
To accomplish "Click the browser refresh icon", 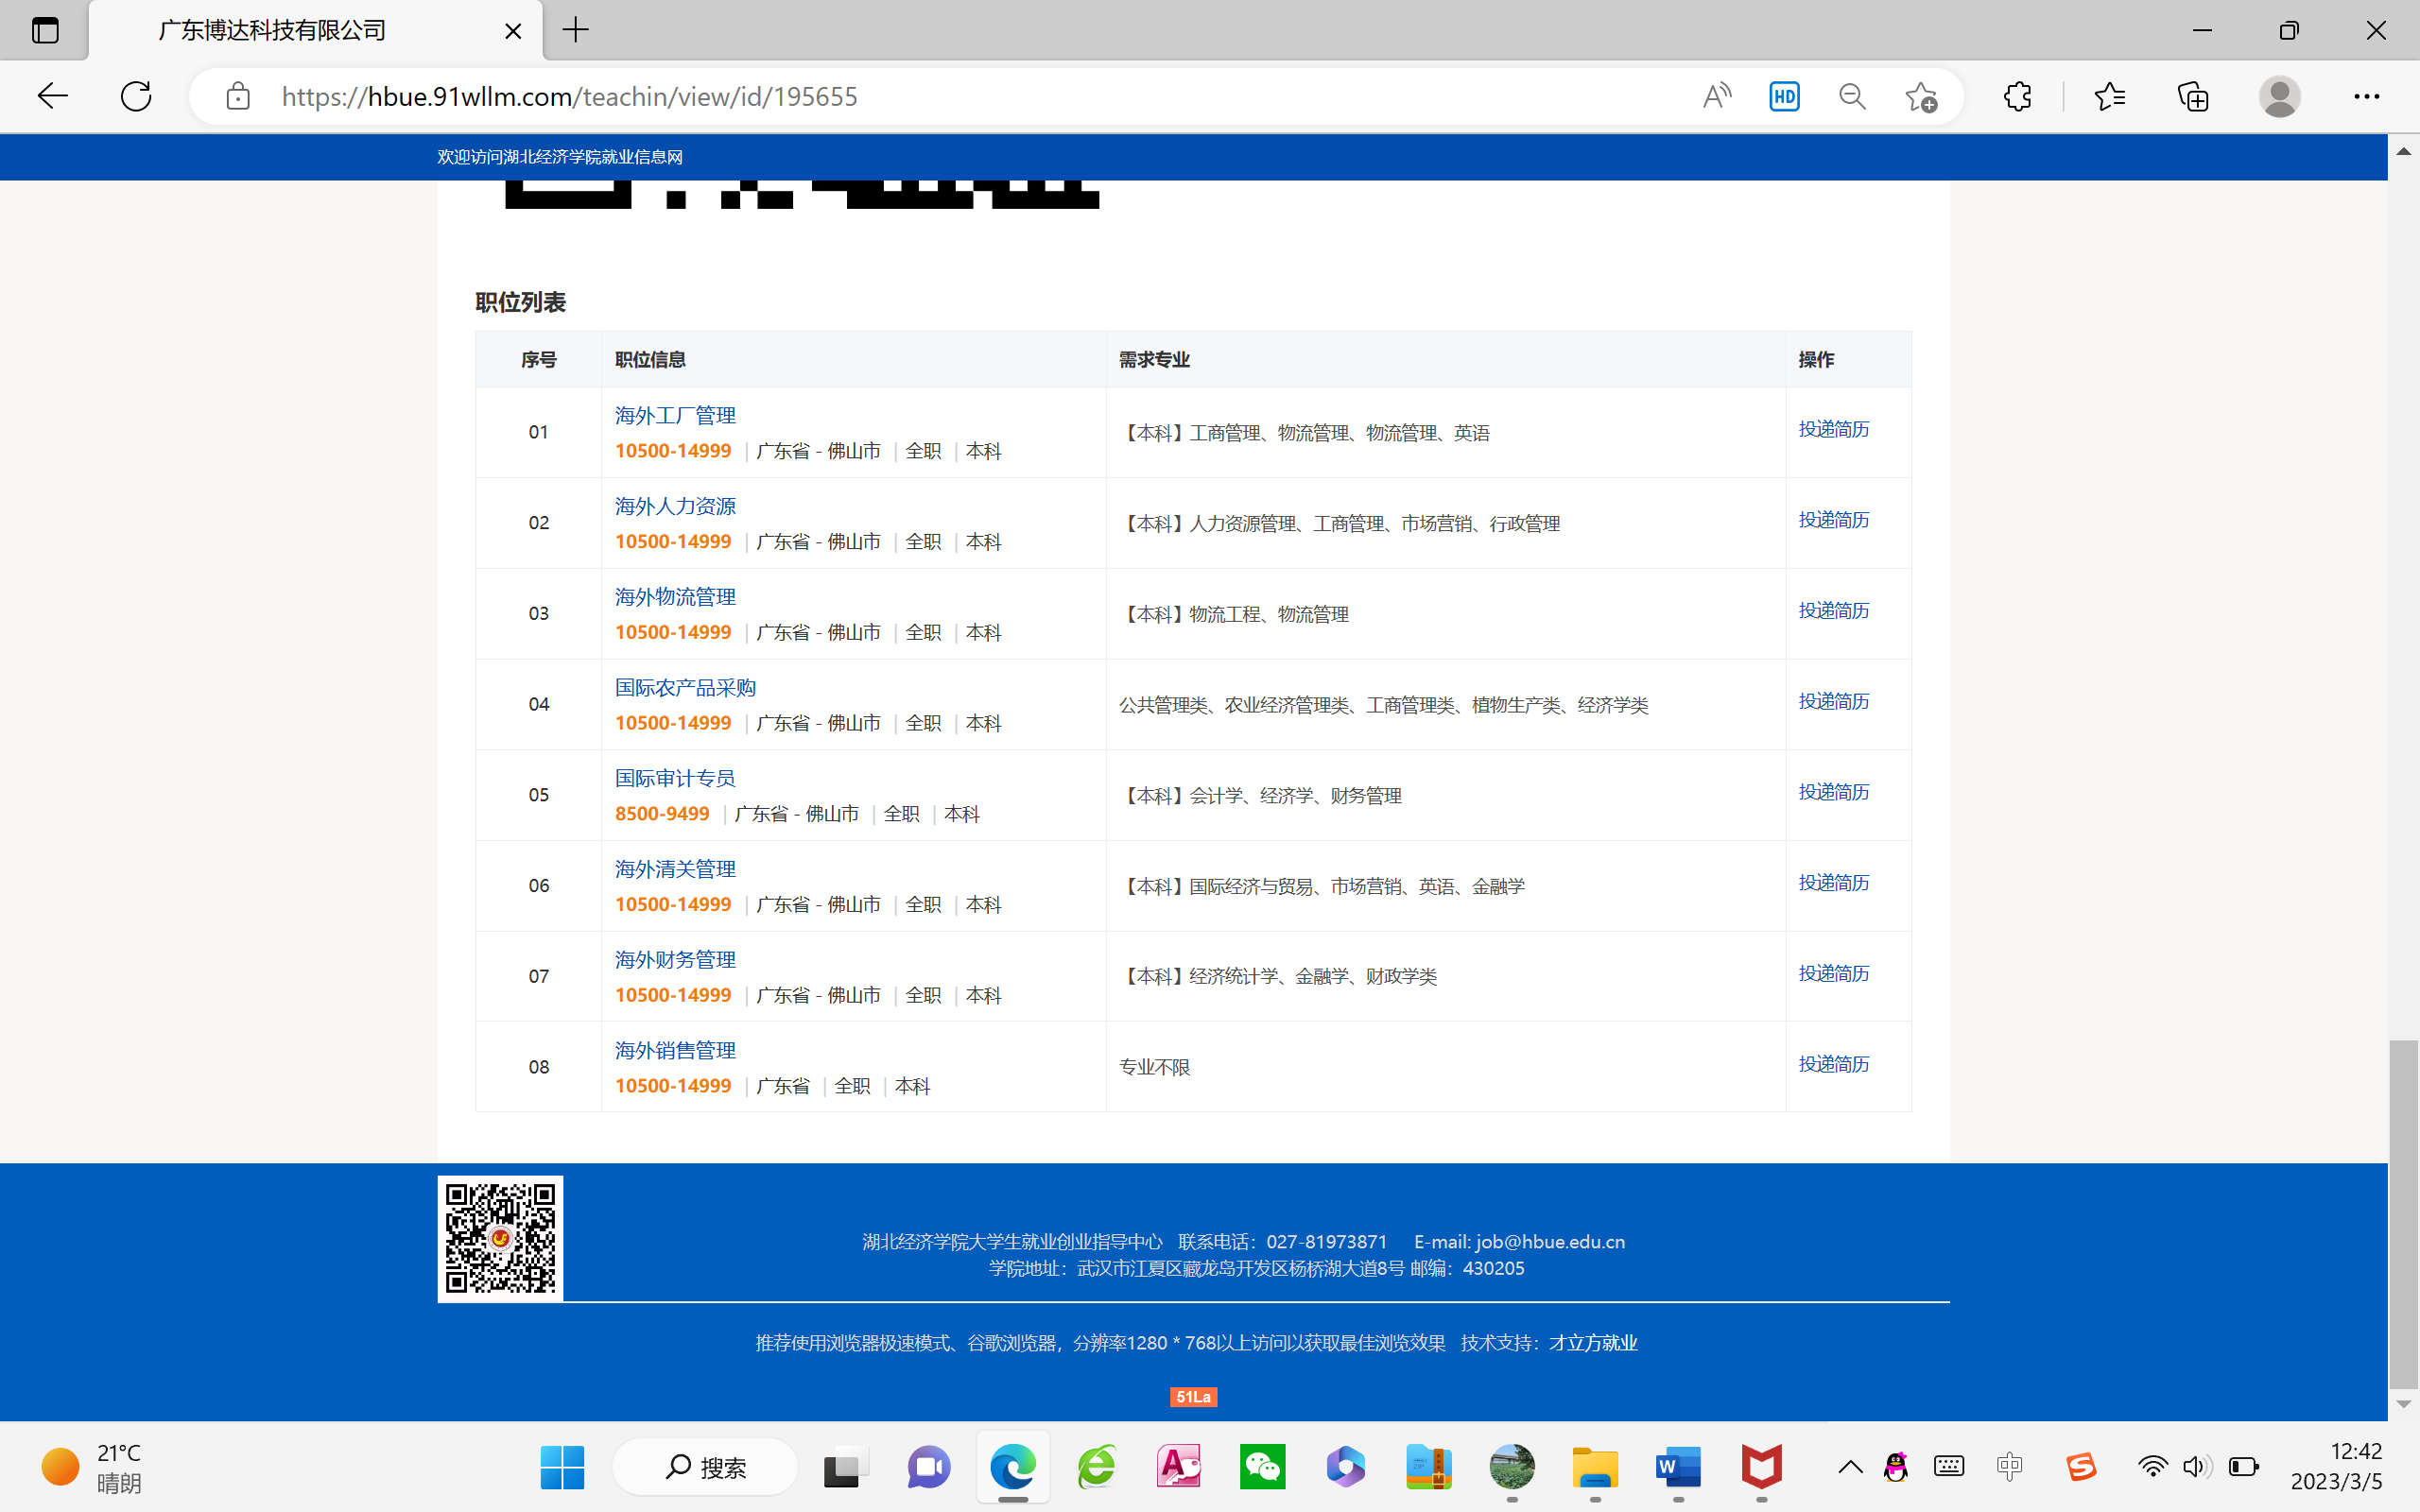I will [x=136, y=96].
